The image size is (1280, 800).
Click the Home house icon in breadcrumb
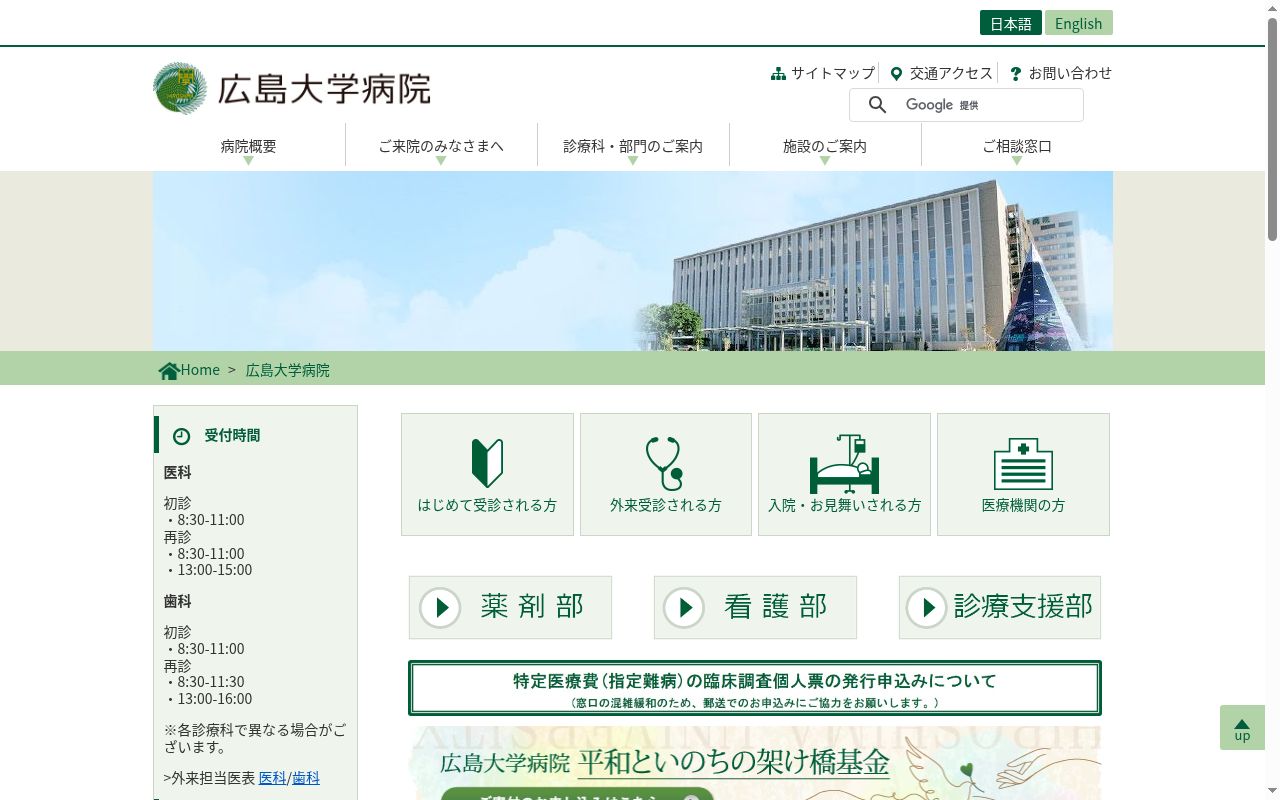coord(169,370)
